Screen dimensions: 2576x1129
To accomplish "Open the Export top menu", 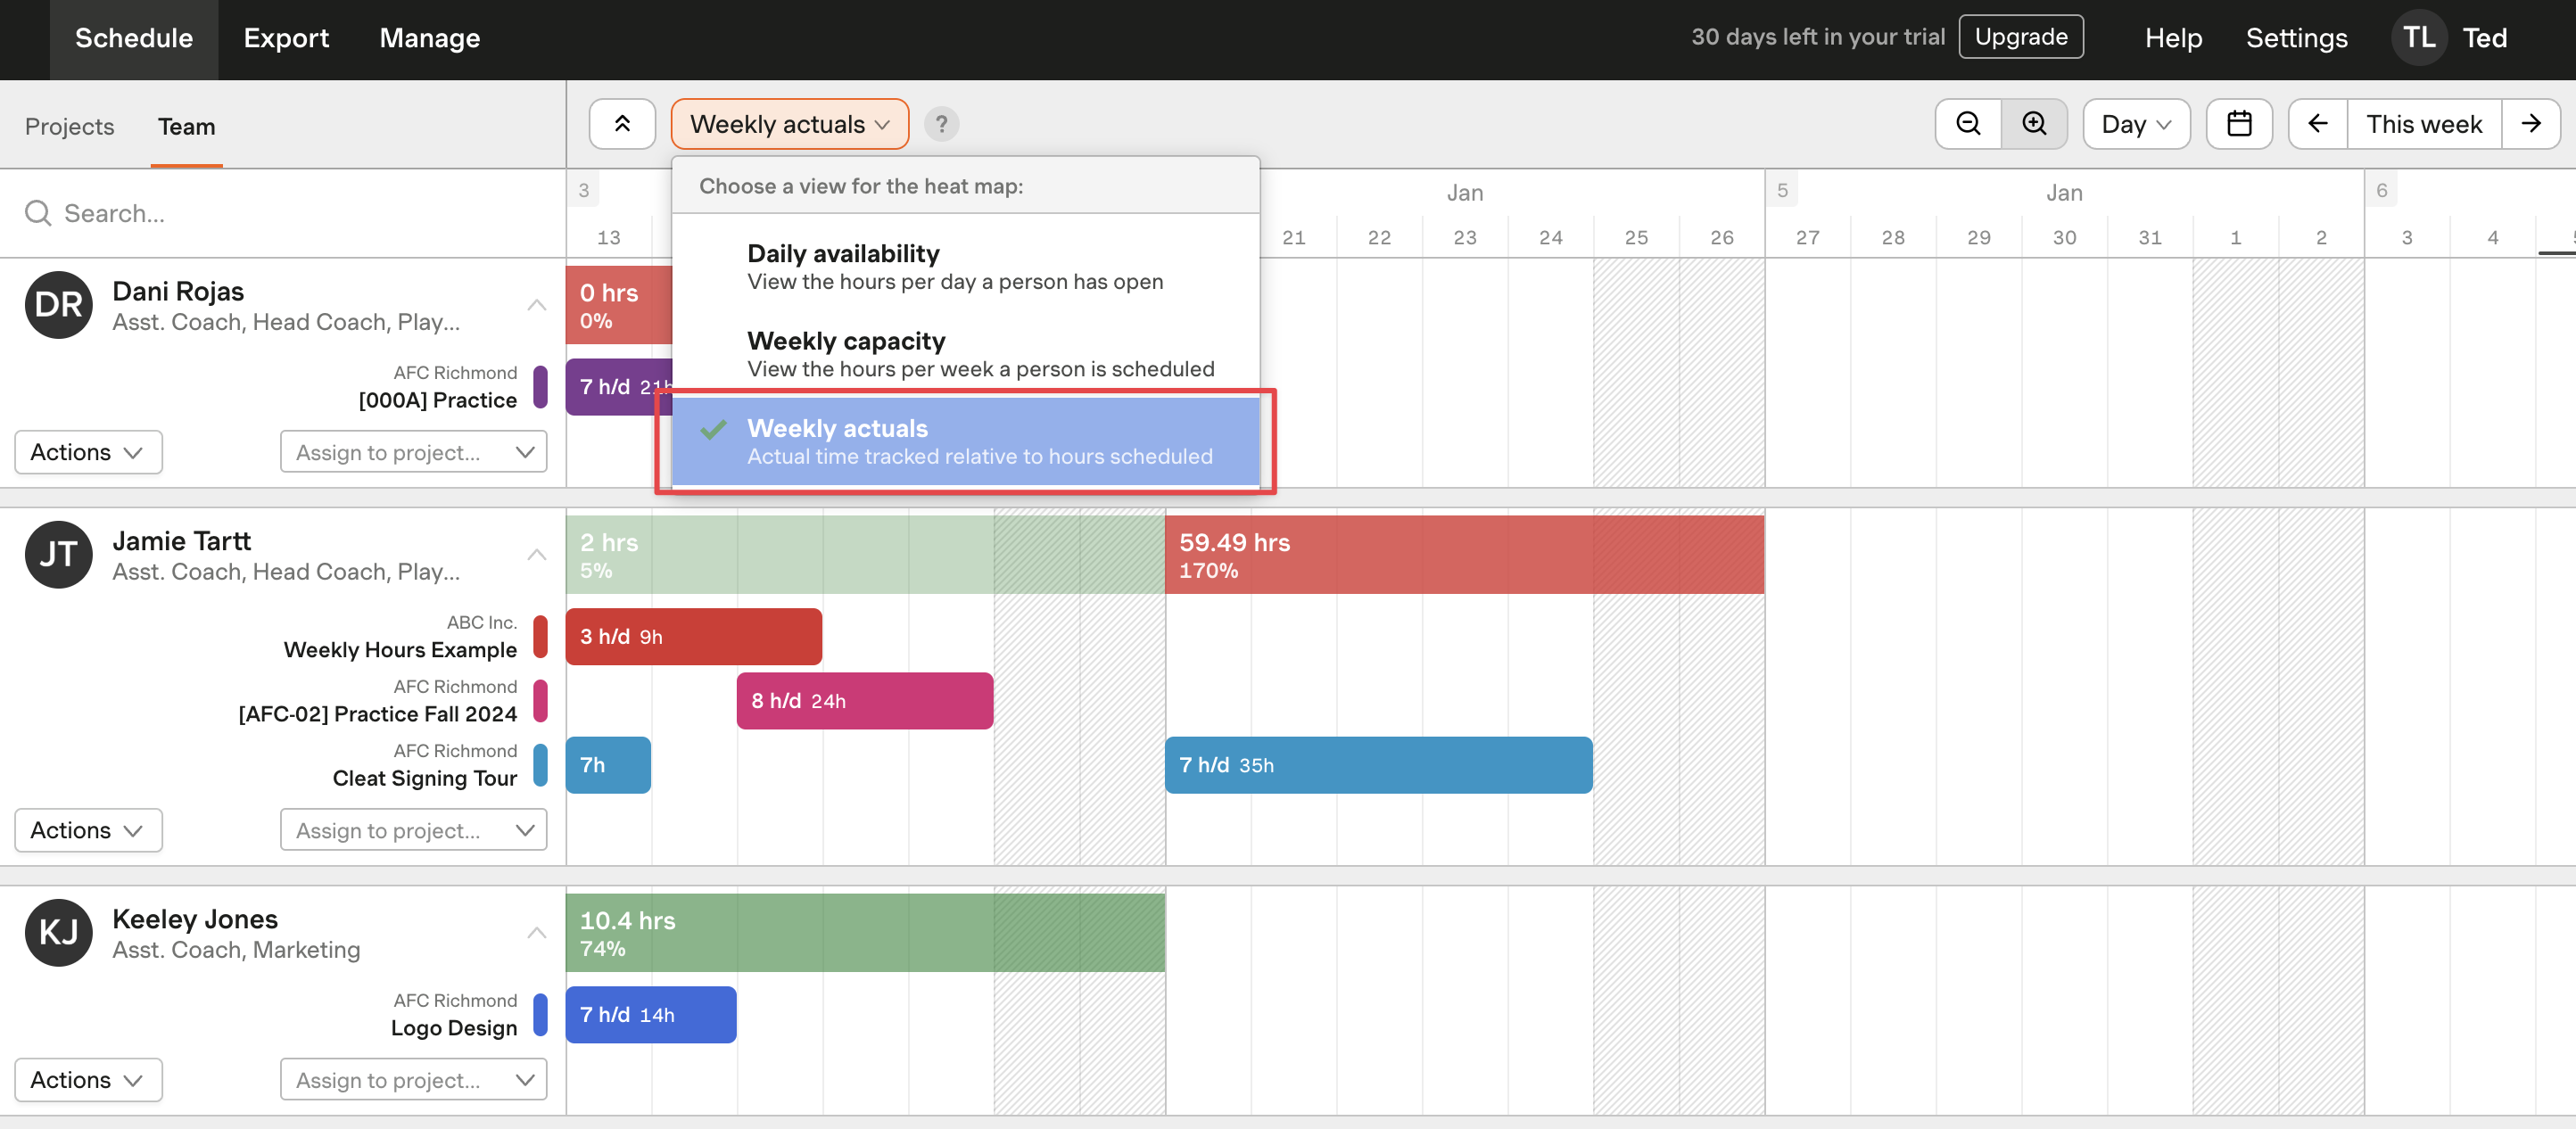I will point(286,38).
